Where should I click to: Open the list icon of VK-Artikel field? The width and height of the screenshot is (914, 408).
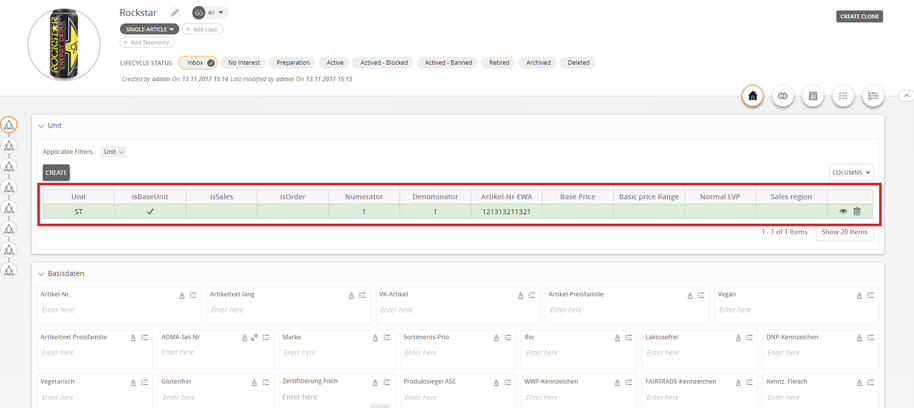point(532,296)
